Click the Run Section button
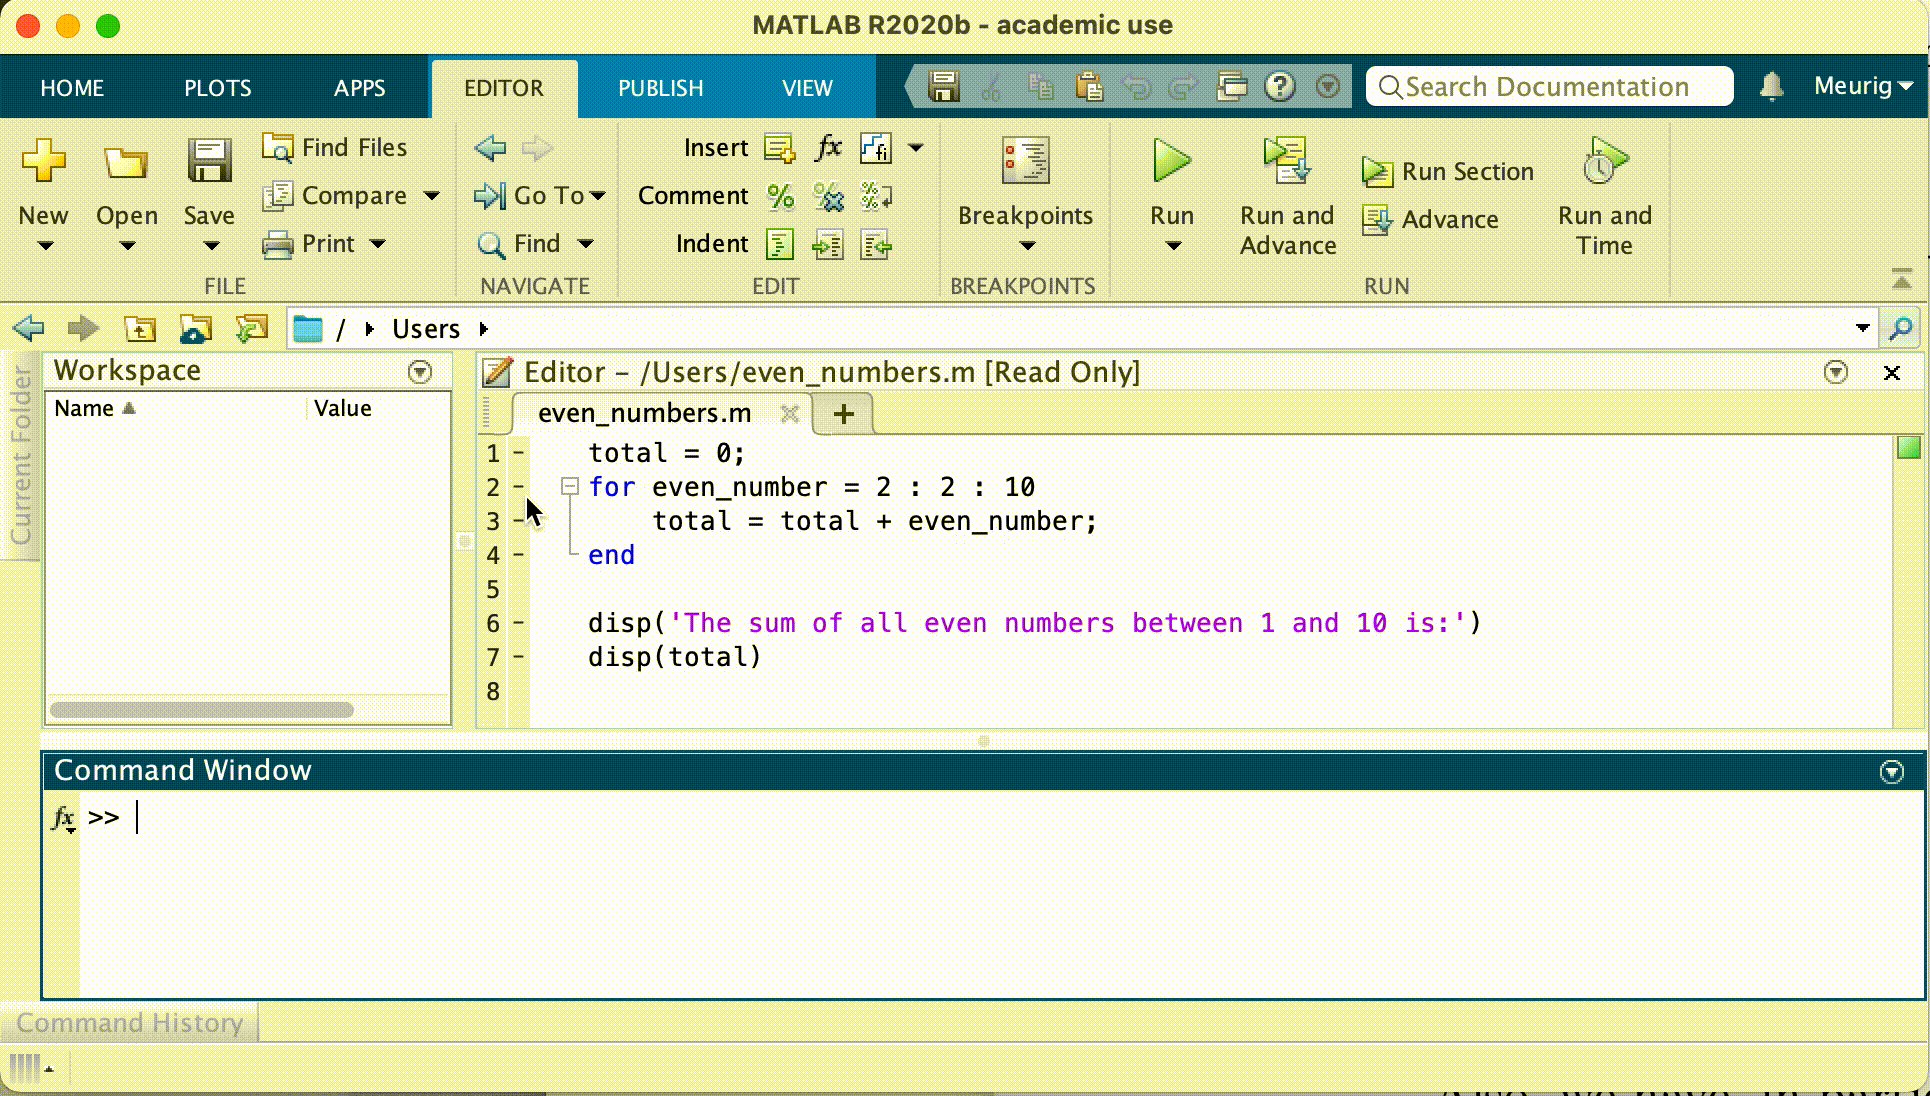This screenshot has height=1096, width=1930. (x=1447, y=171)
